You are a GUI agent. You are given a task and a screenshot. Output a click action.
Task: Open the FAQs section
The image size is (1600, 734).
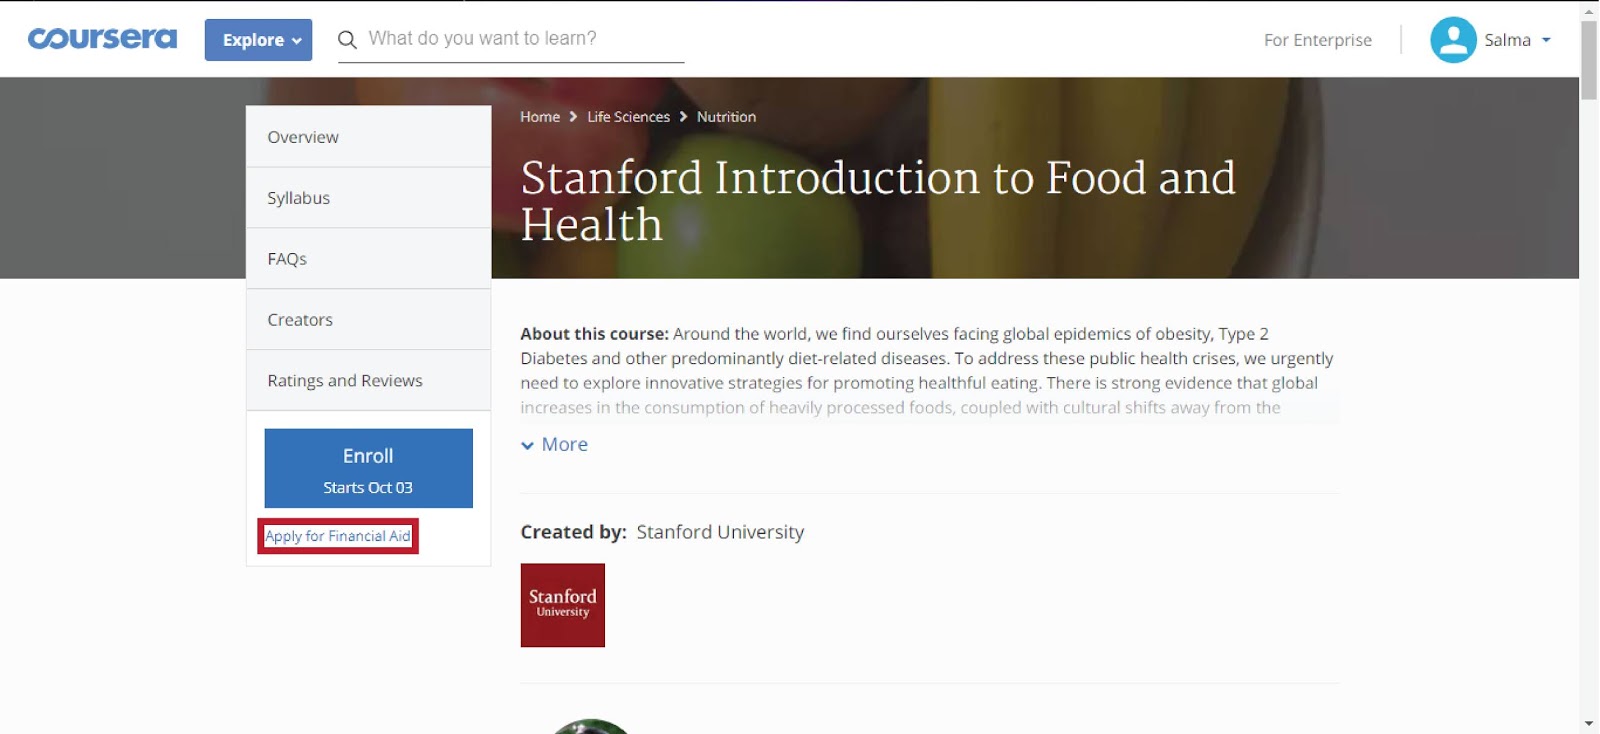pos(287,259)
